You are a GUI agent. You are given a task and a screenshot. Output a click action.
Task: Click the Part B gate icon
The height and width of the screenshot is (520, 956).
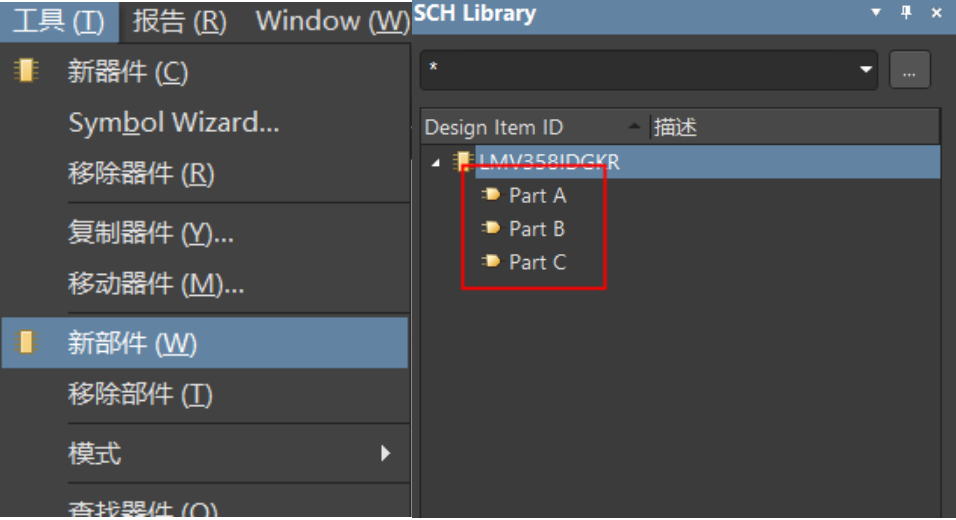(491, 228)
